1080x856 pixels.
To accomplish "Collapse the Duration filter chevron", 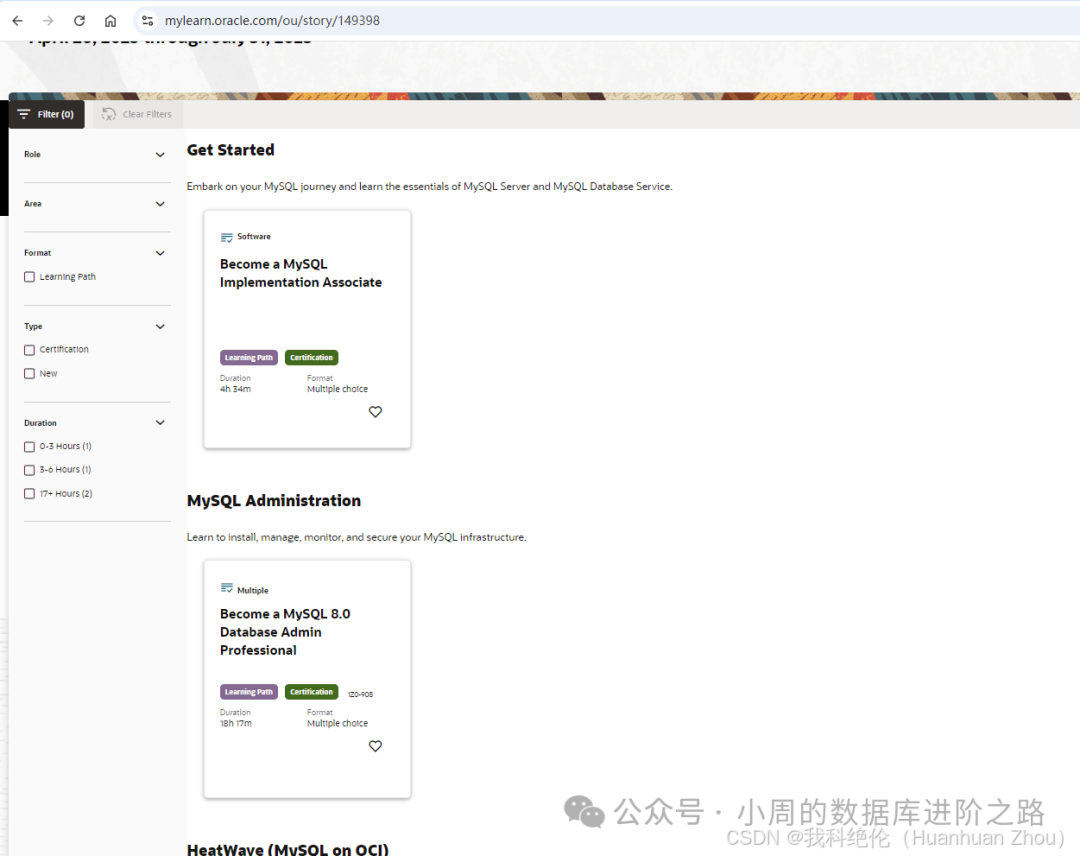I will pos(160,423).
